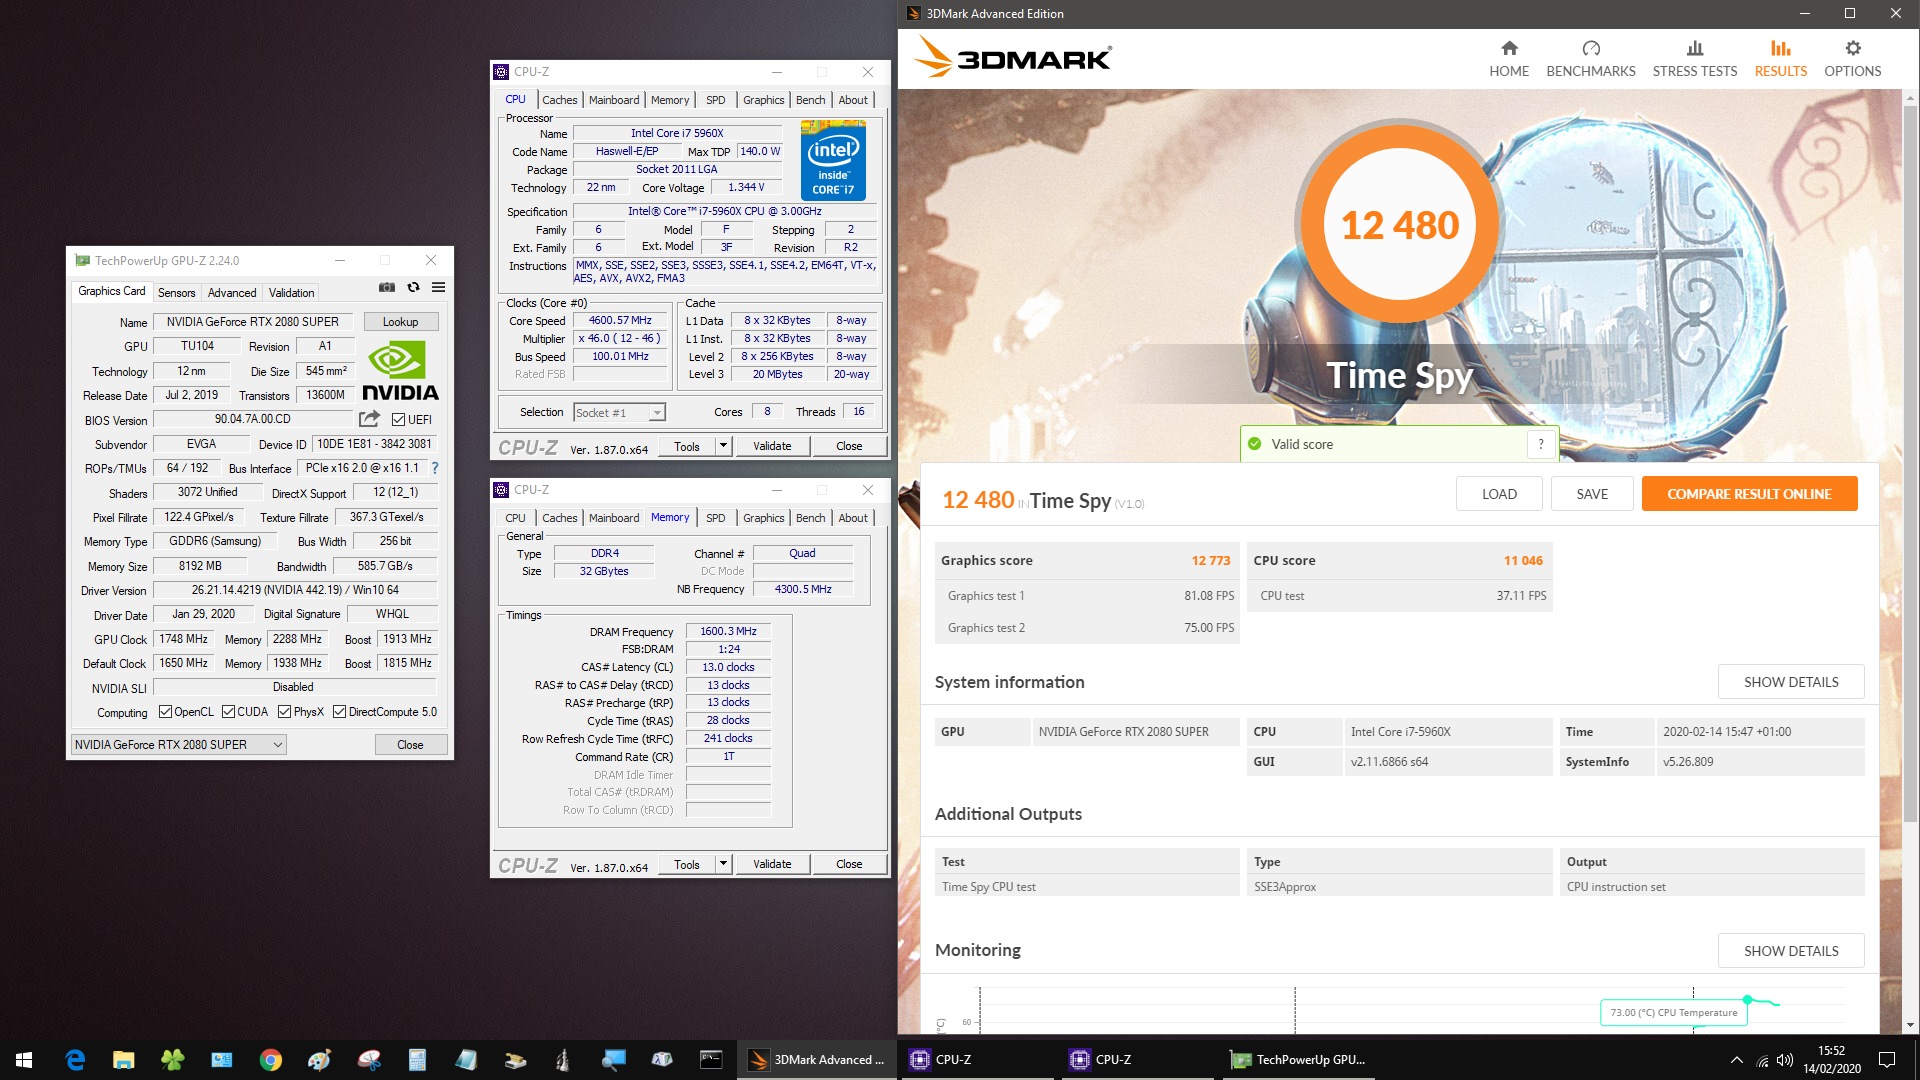Select the Stress Tests icon in 3DMark
This screenshot has height=1080, width=1920.
pos(1694,57)
